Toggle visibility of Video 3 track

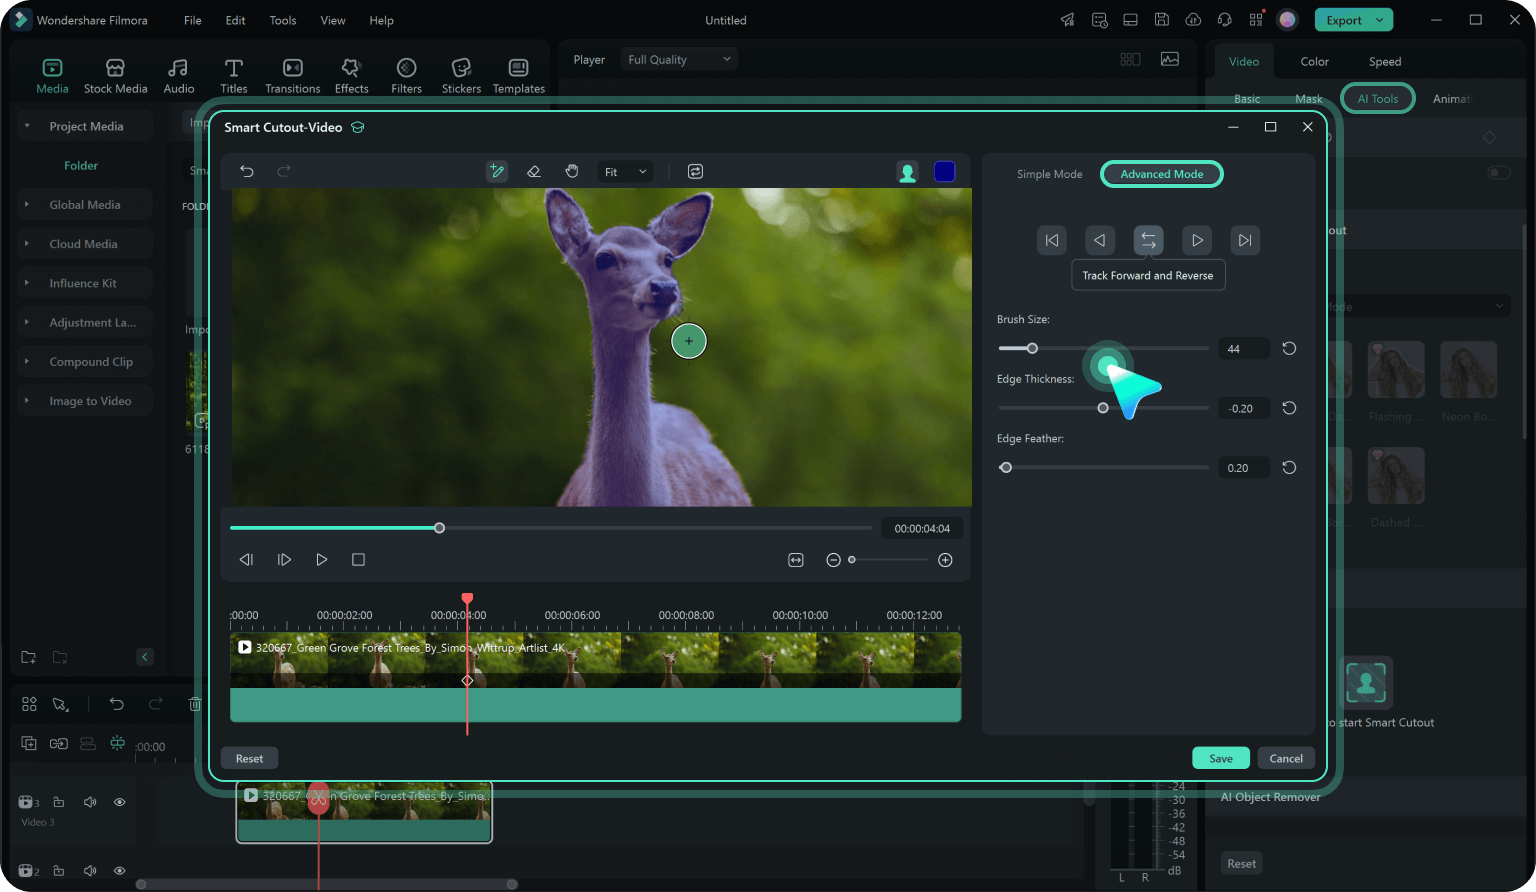click(x=120, y=802)
